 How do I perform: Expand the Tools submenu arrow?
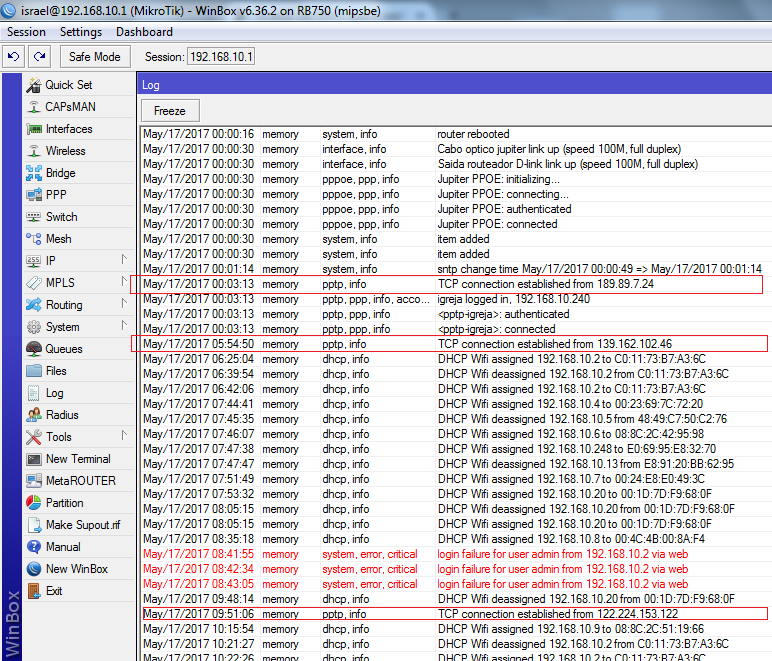[x=124, y=436]
